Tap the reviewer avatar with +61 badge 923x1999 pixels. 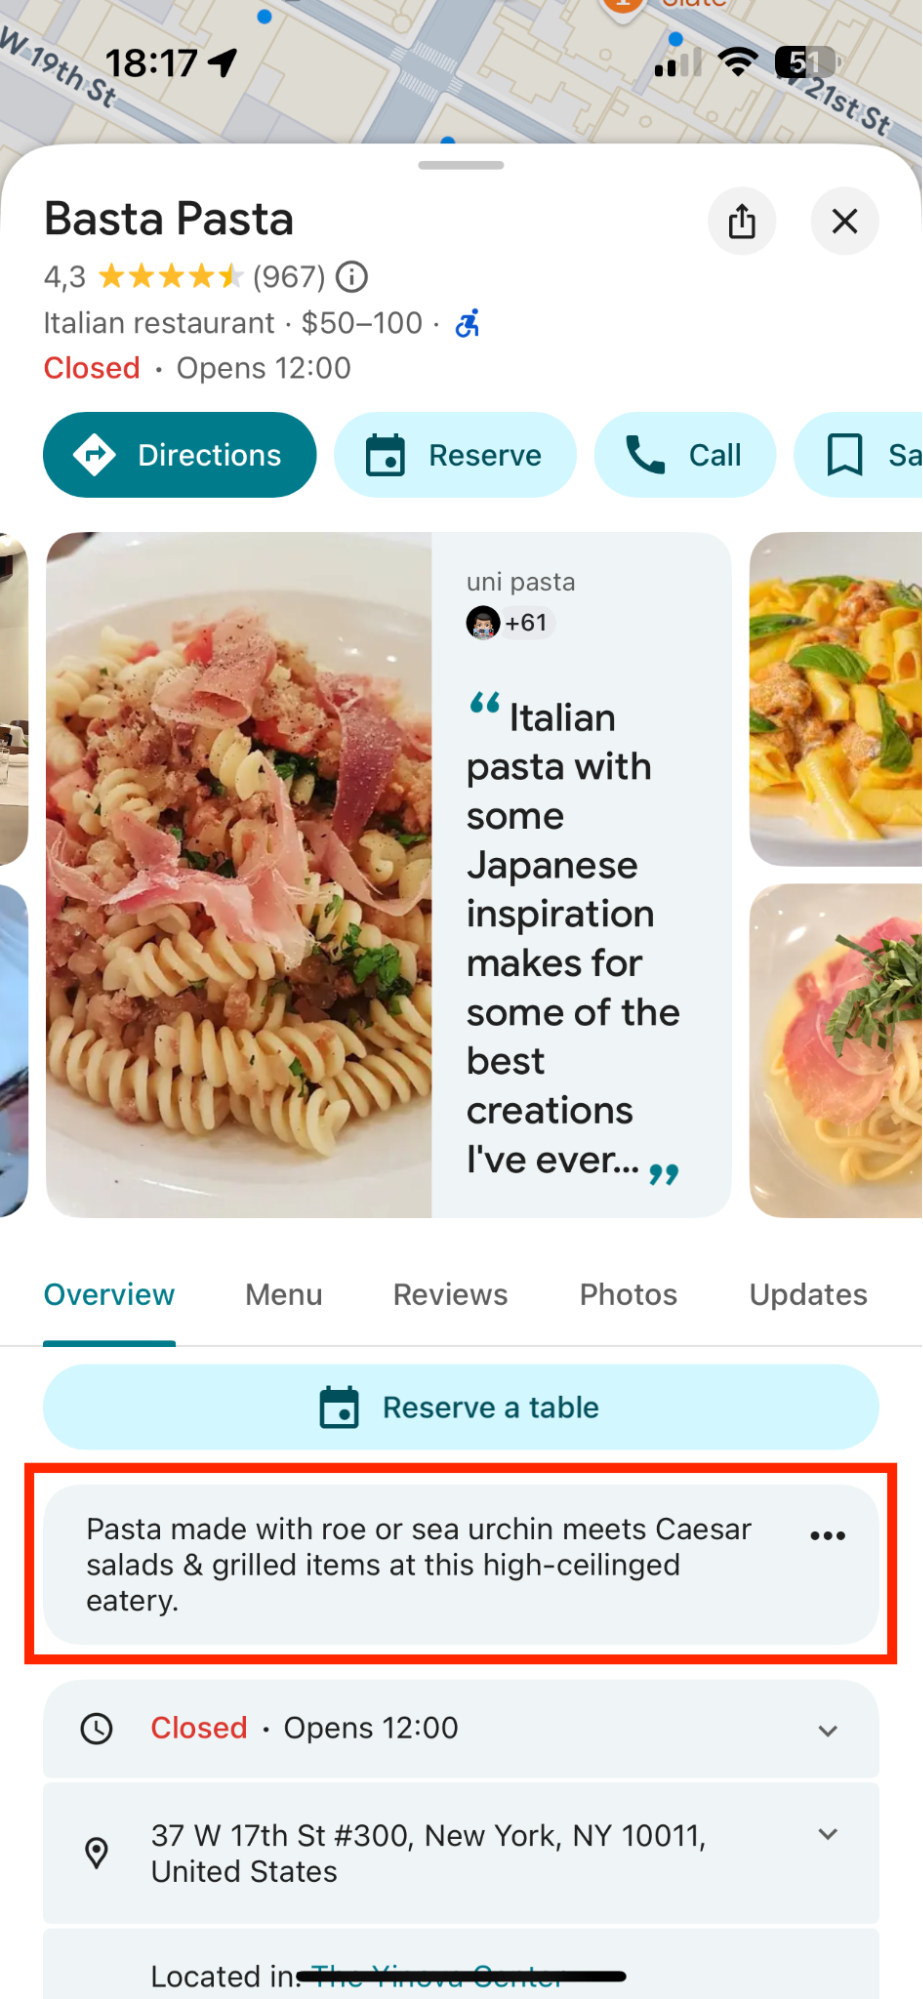(484, 623)
